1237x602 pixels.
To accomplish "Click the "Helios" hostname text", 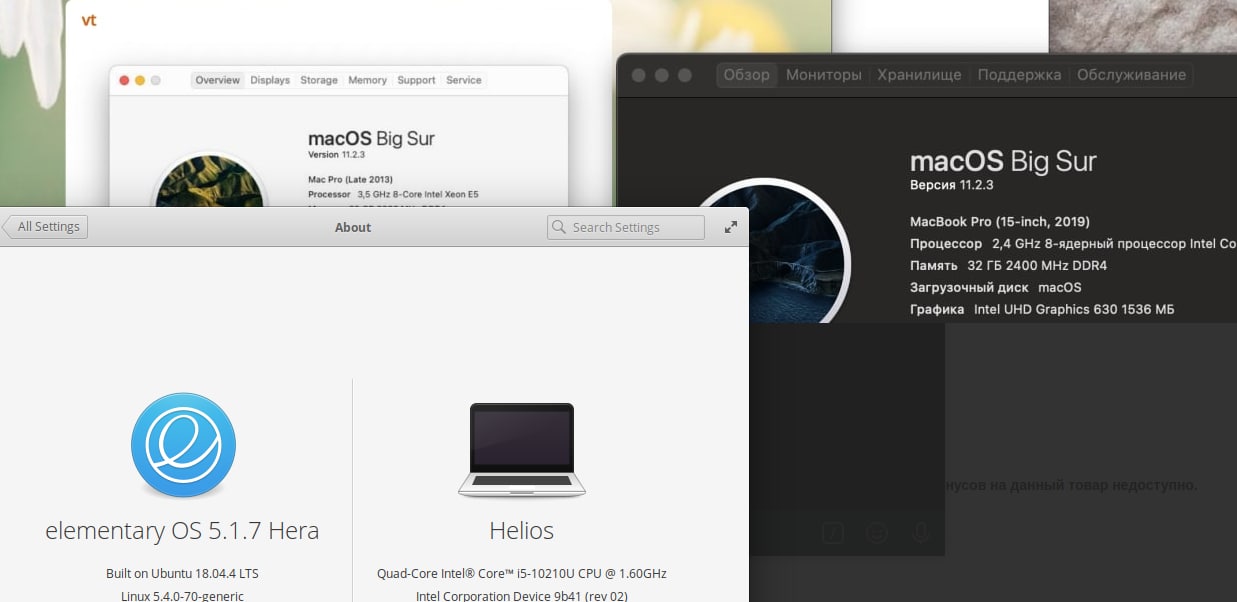I will 522,531.
